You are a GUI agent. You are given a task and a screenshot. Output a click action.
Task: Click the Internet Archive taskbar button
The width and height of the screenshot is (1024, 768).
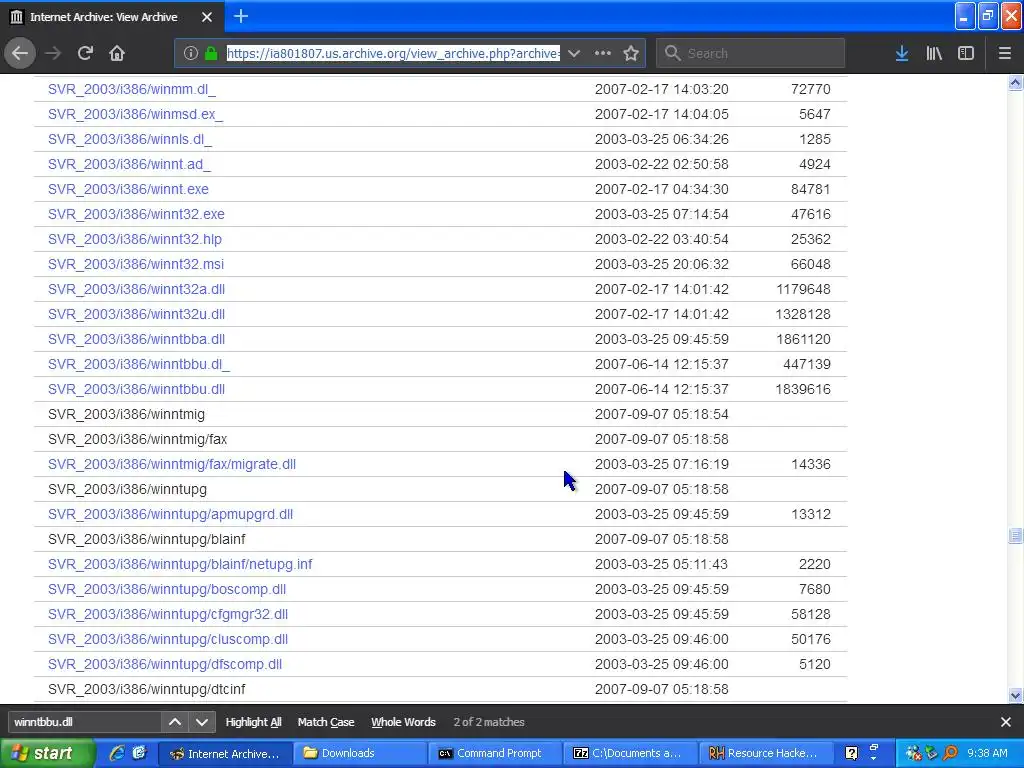pos(225,753)
